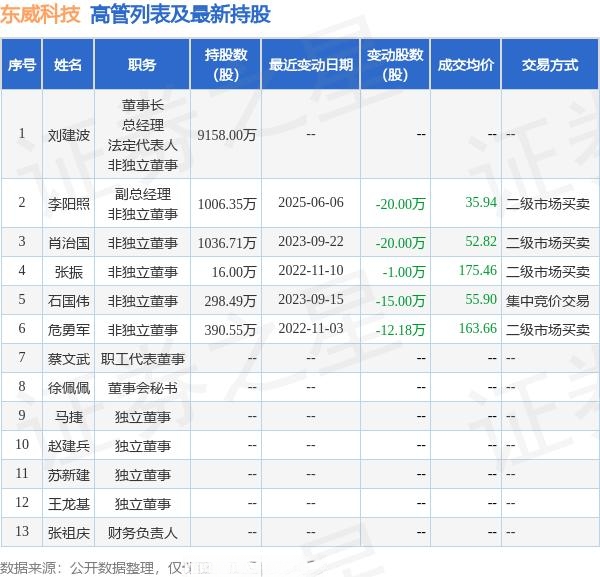The width and height of the screenshot is (600, 577).
Task: Click the date 2023-09-15
Action: 311,299
